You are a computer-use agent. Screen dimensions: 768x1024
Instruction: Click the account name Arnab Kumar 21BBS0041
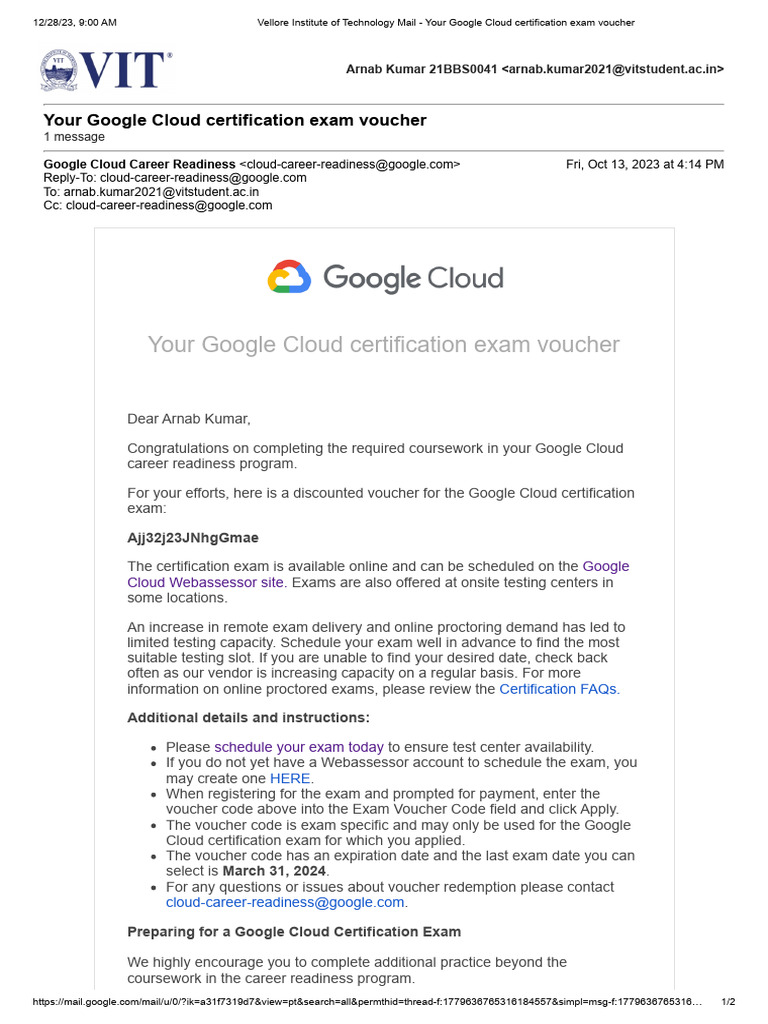coord(421,69)
